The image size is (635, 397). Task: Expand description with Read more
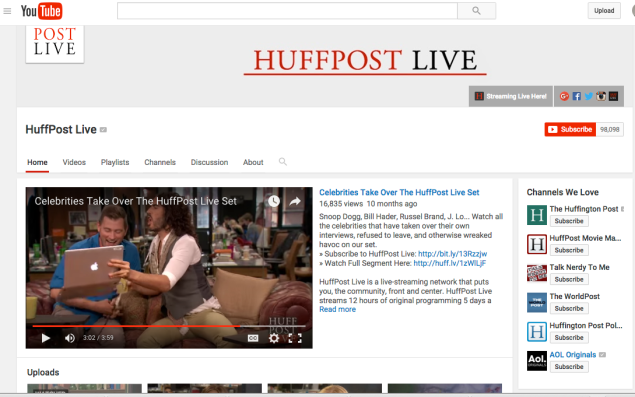[x=337, y=309]
